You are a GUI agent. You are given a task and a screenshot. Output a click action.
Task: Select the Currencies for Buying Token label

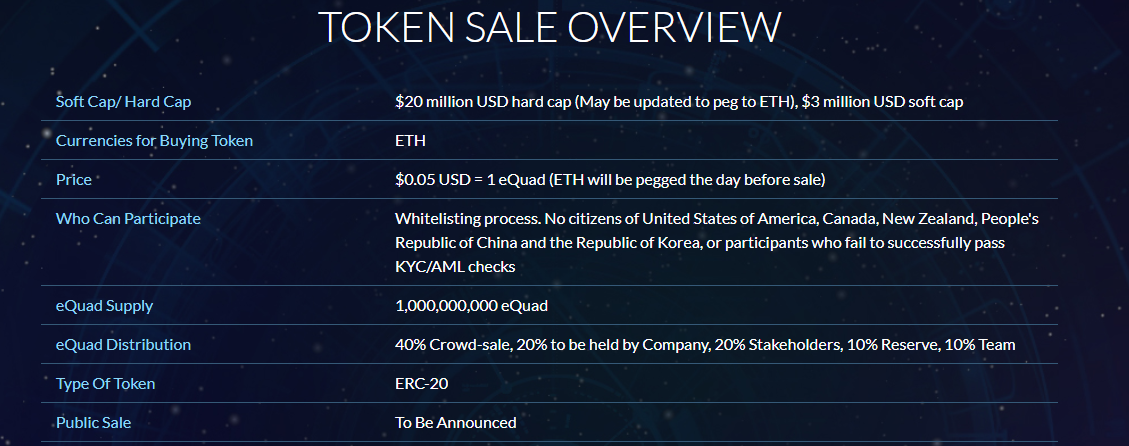[154, 141]
